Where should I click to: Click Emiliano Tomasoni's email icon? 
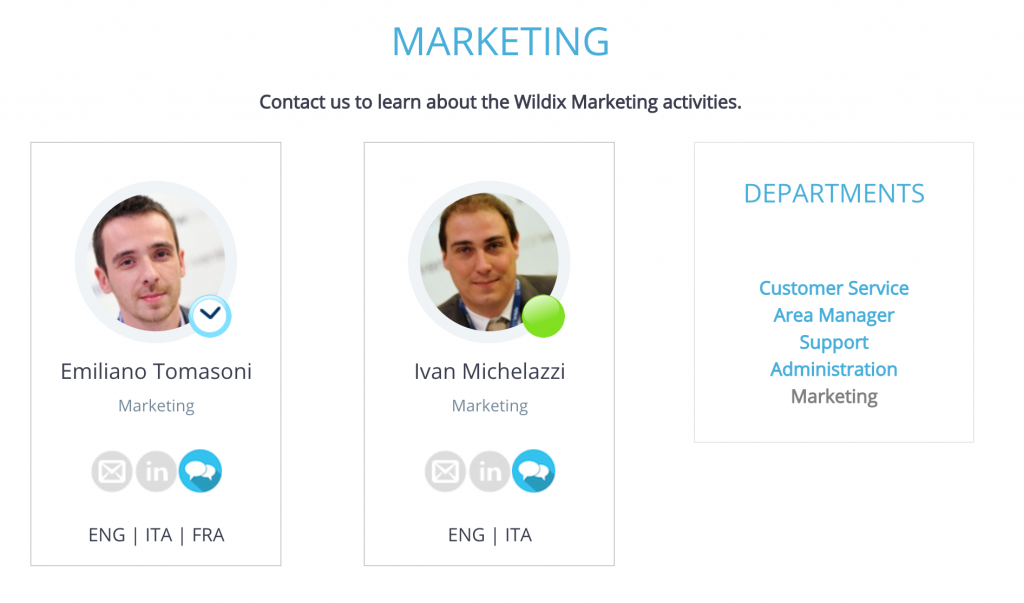112,471
